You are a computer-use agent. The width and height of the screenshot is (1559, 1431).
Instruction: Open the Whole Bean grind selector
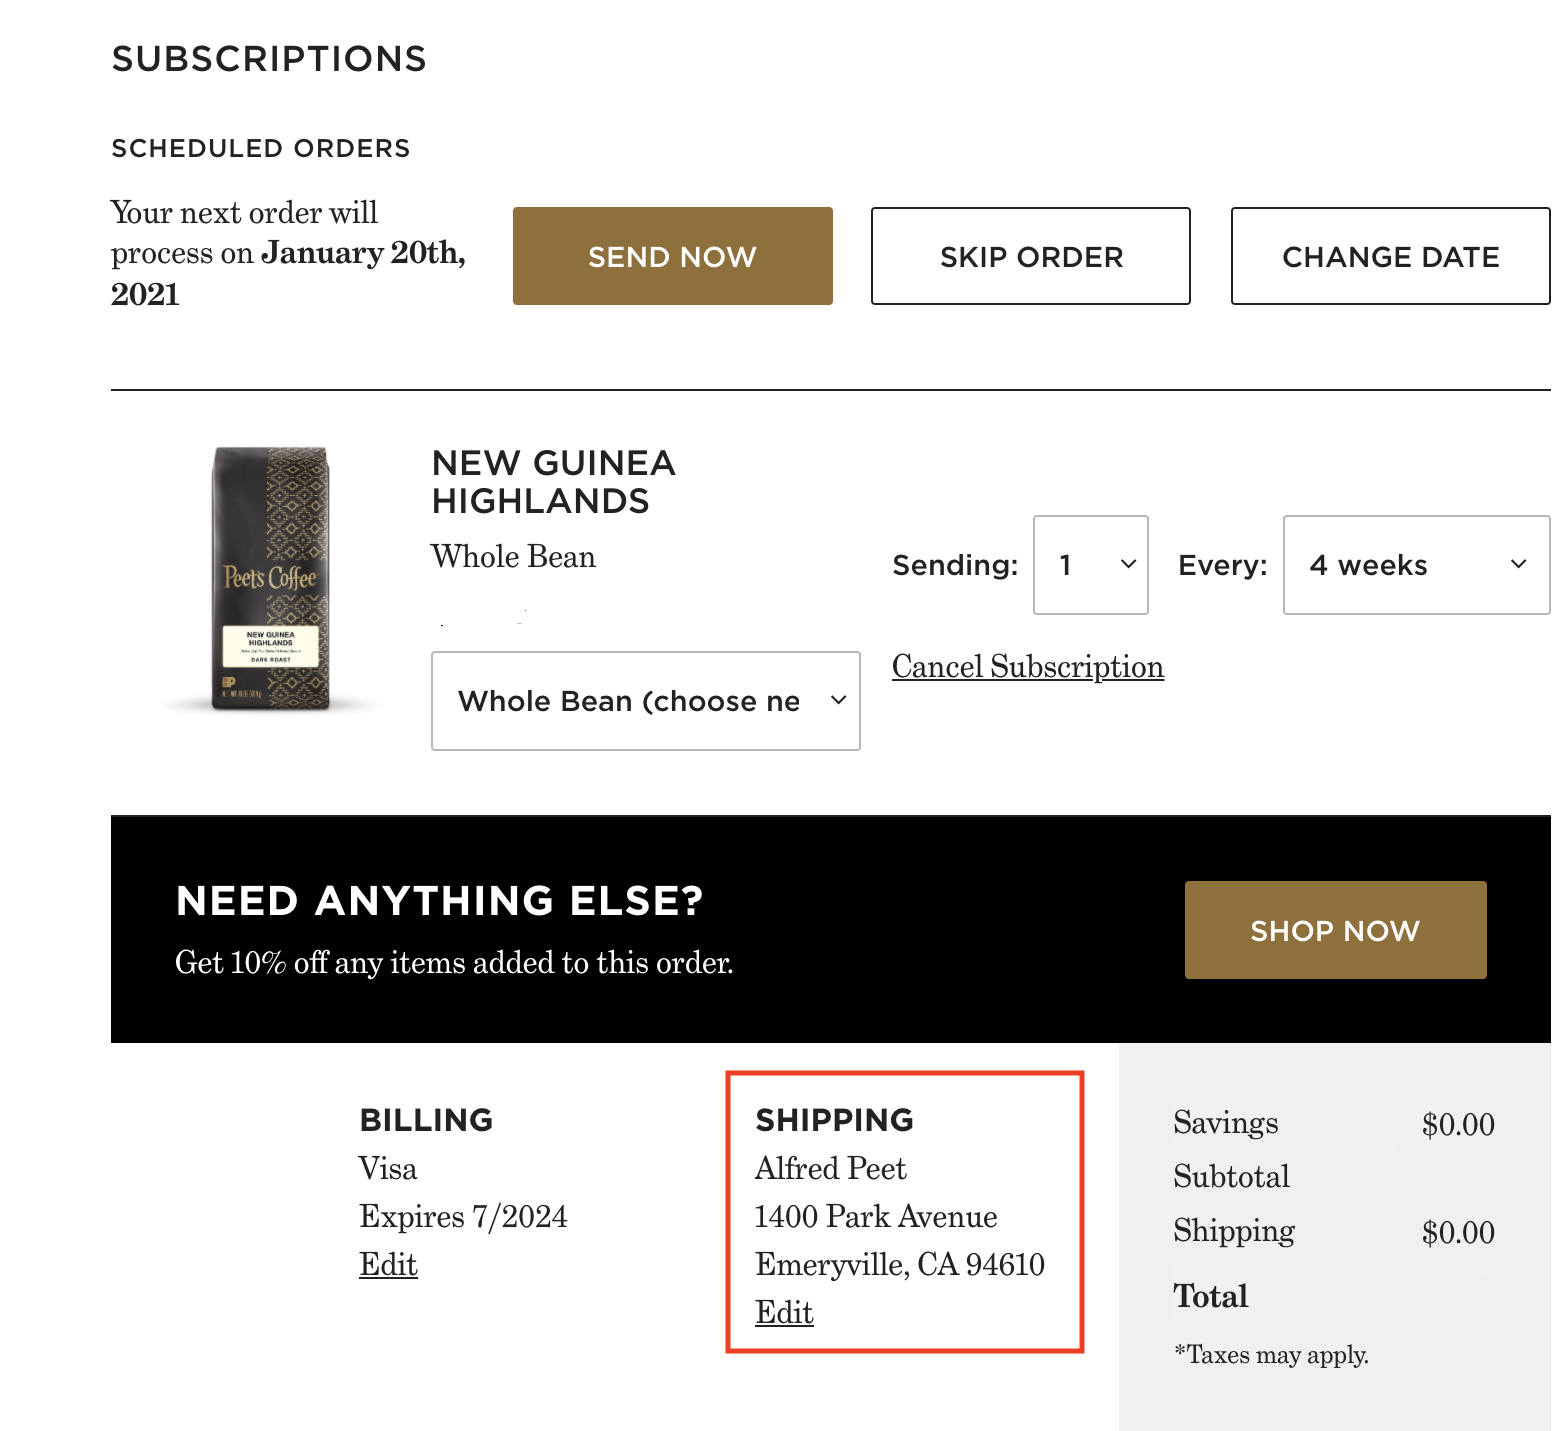(x=645, y=701)
